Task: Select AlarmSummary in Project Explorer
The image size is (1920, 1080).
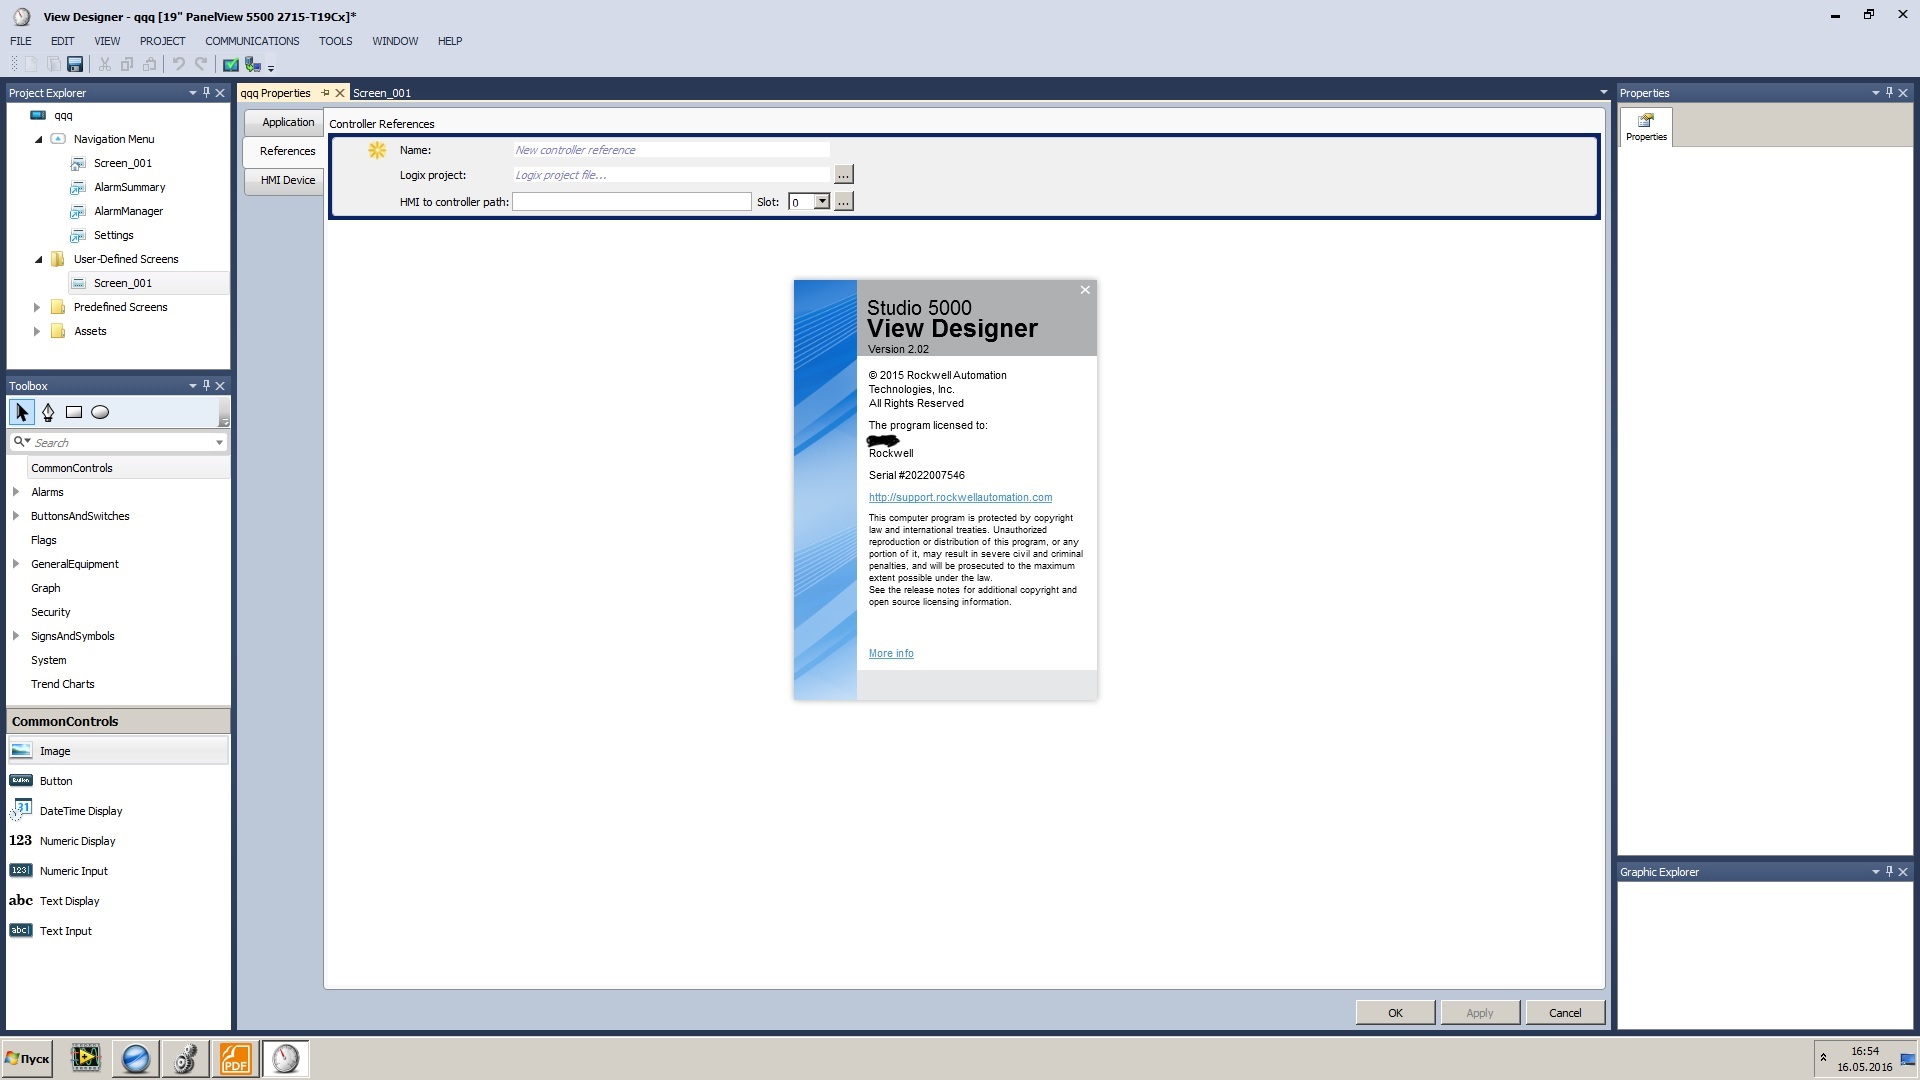Action: click(129, 187)
